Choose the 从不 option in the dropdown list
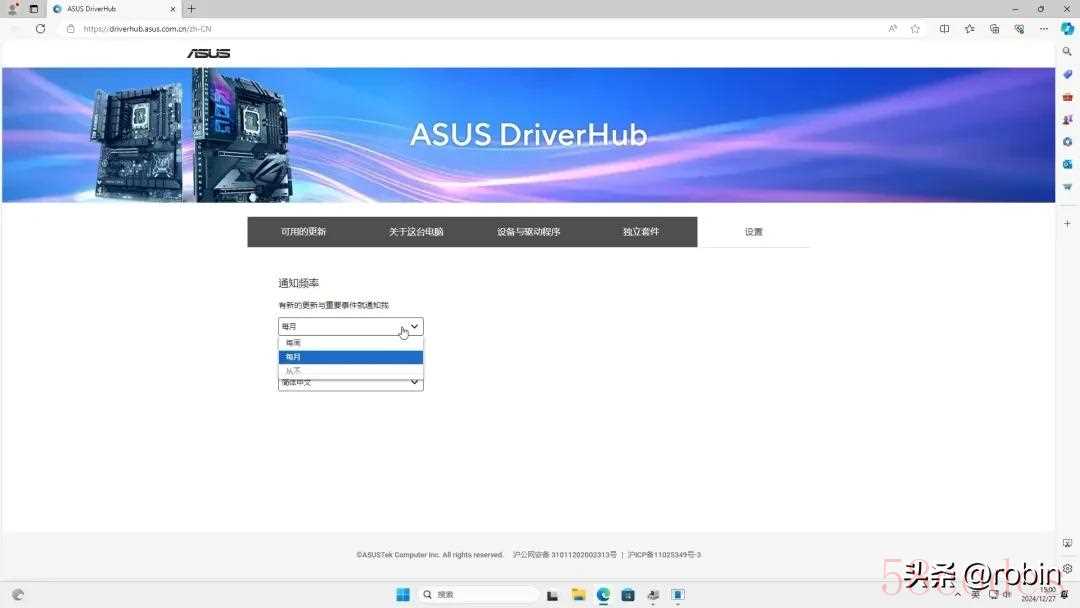This screenshot has height=608, width=1080. pos(351,370)
